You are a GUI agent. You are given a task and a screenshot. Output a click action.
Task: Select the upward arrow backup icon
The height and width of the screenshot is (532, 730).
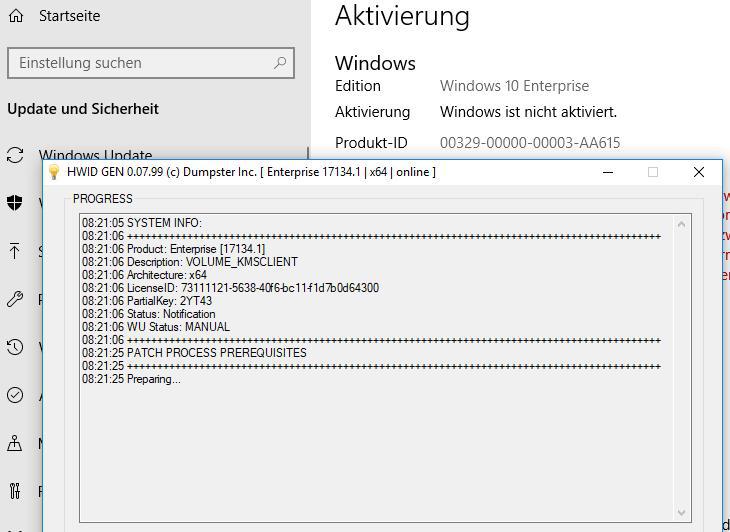(x=14, y=250)
